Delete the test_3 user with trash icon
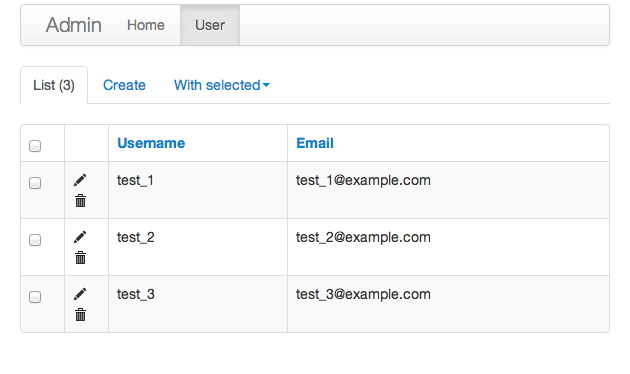Screen dimensions: 630x374 tap(80, 315)
